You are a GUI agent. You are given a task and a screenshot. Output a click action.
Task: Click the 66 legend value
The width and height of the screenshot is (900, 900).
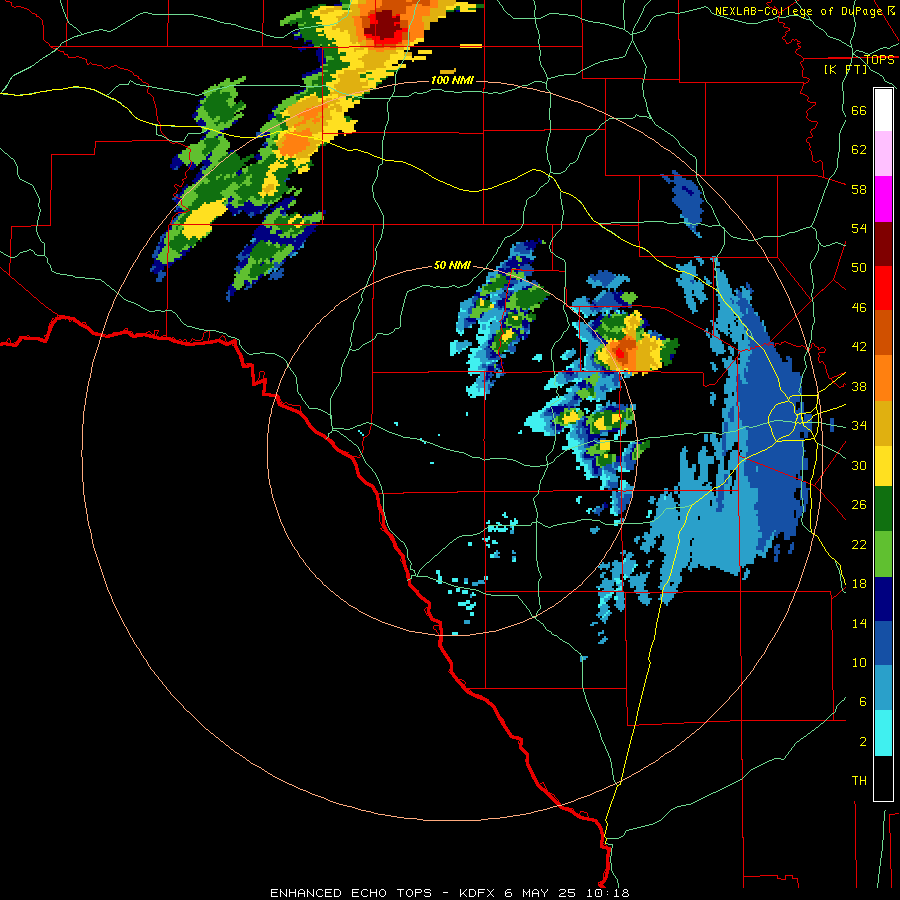859,111
